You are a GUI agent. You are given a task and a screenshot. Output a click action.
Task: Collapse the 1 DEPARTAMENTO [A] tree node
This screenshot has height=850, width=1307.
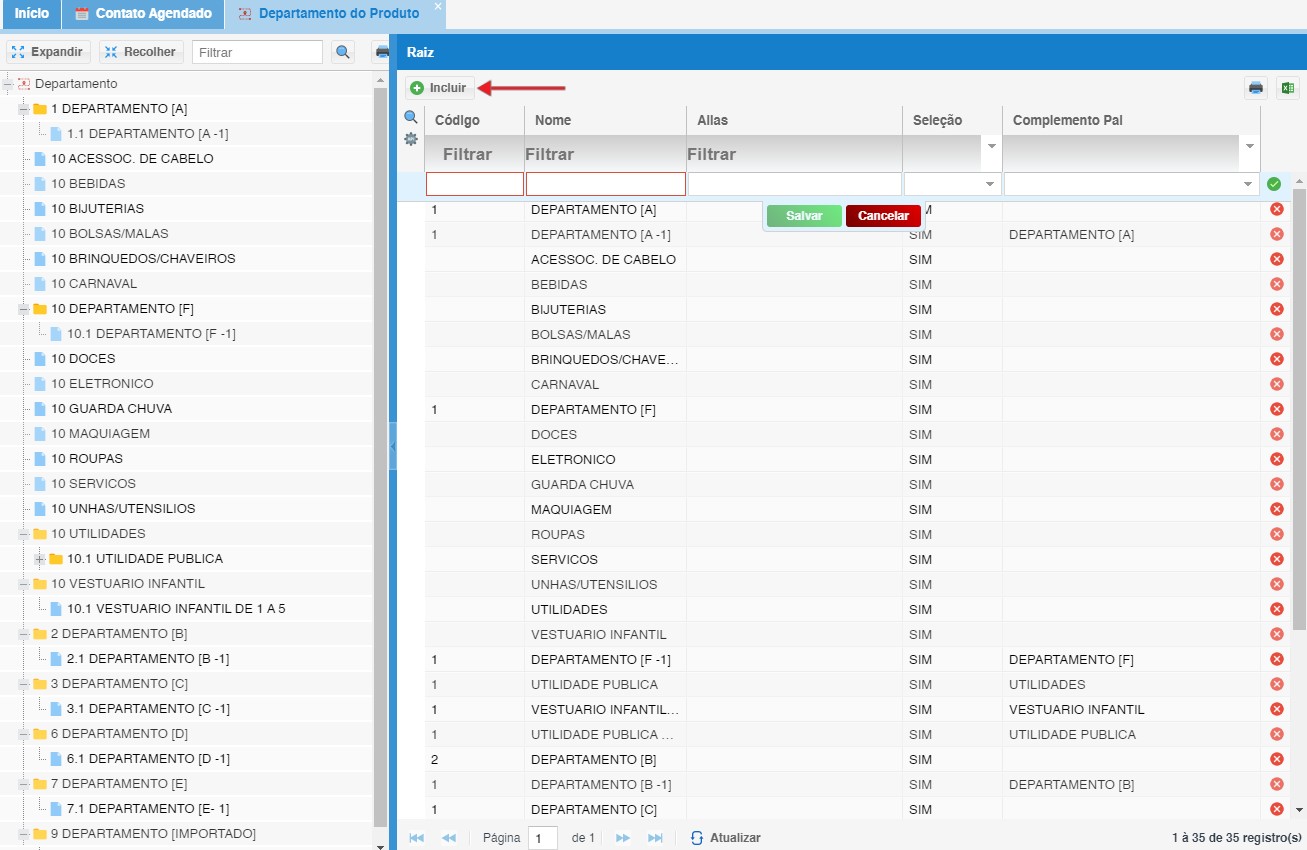24,109
